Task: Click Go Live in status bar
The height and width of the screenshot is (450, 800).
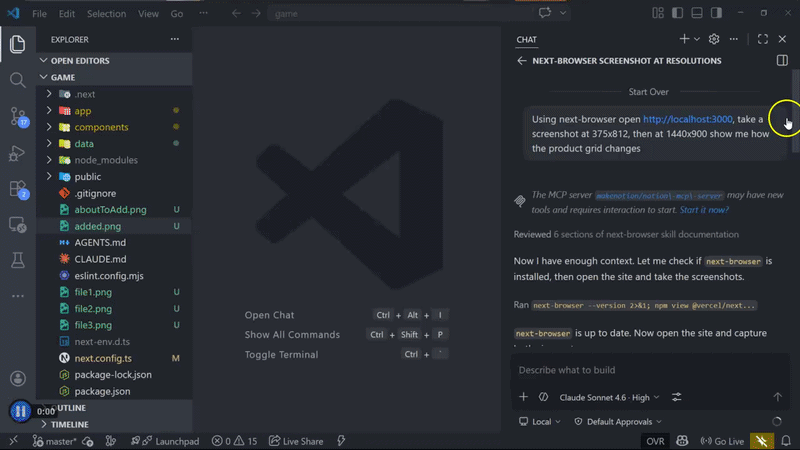Action: [x=722, y=441]
